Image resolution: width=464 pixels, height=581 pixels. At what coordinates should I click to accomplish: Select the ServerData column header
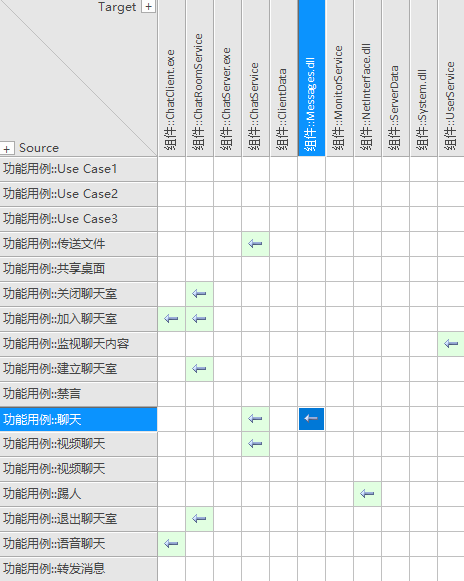coord(395,78)
